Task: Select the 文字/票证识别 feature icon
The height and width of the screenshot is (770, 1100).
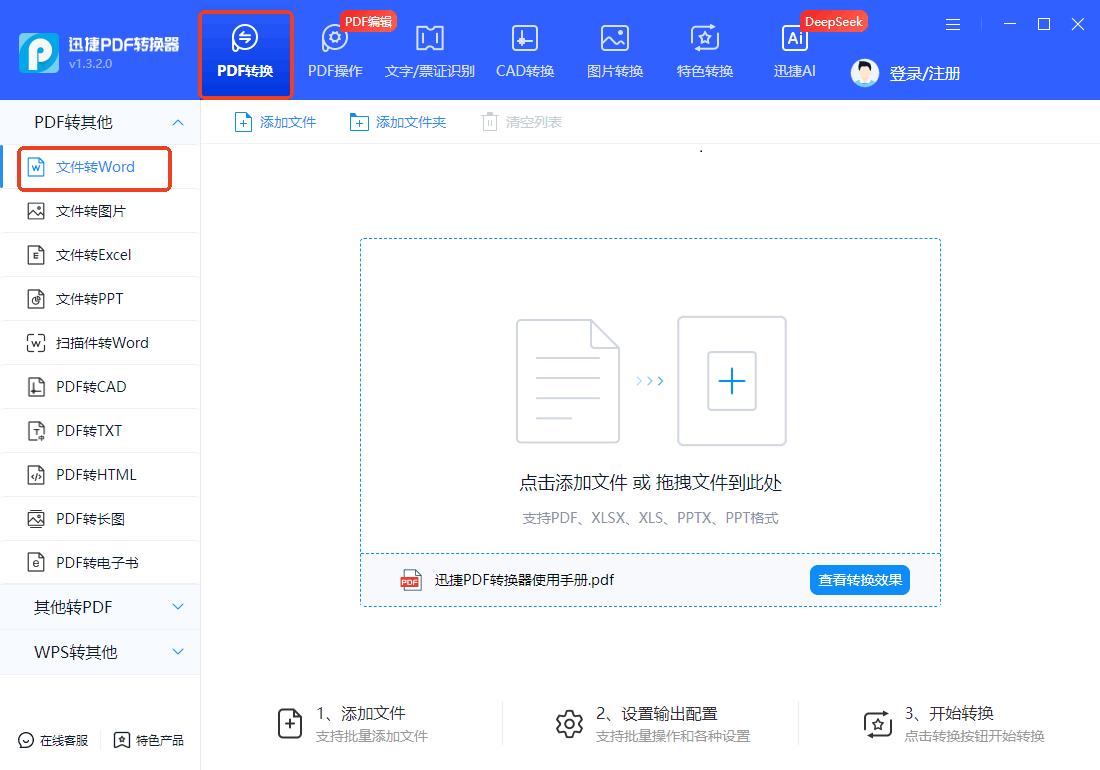Action: pos(429,50)
